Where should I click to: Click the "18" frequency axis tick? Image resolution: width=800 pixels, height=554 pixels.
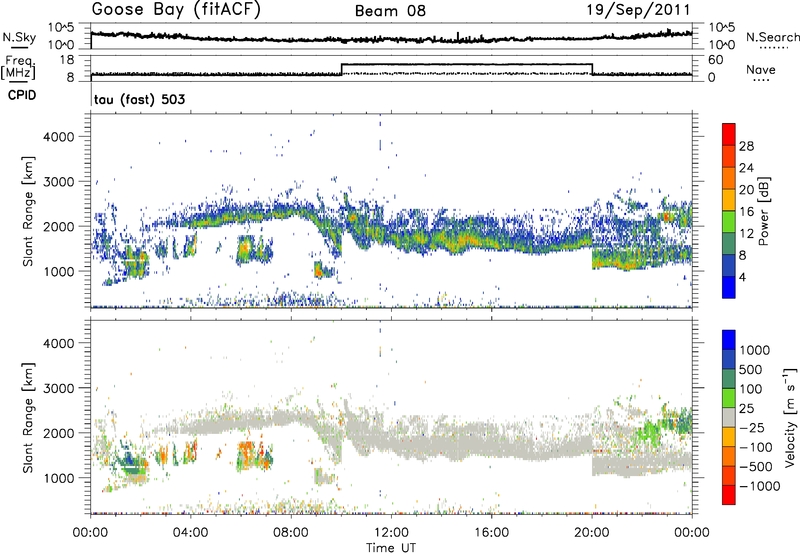(67, 60)
